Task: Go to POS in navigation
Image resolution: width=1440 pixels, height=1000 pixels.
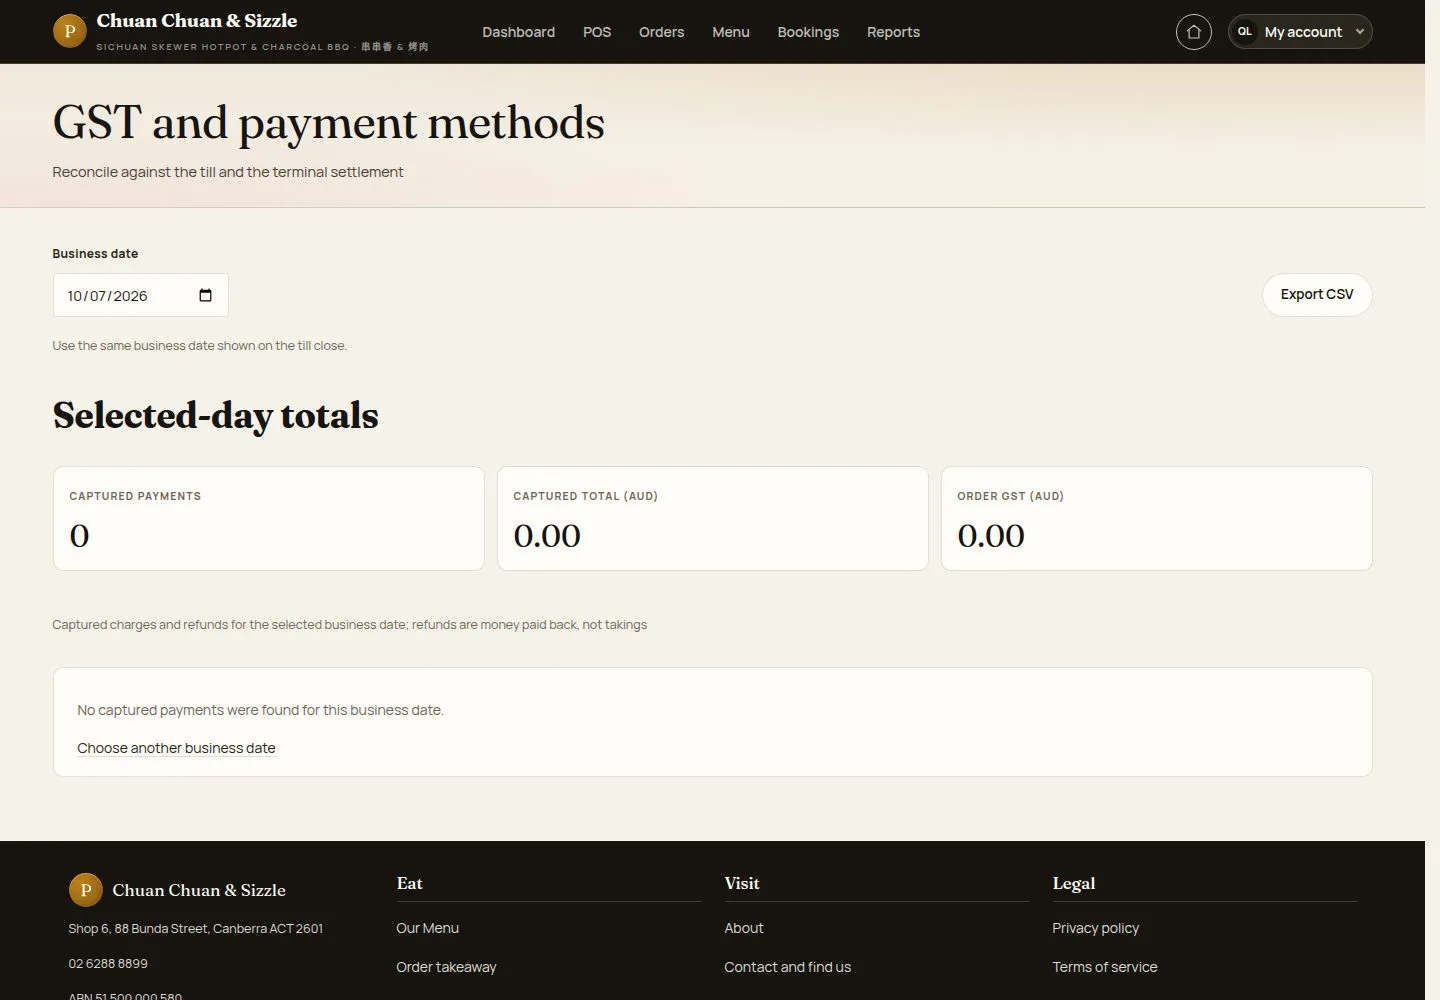Action: (597, 32)
